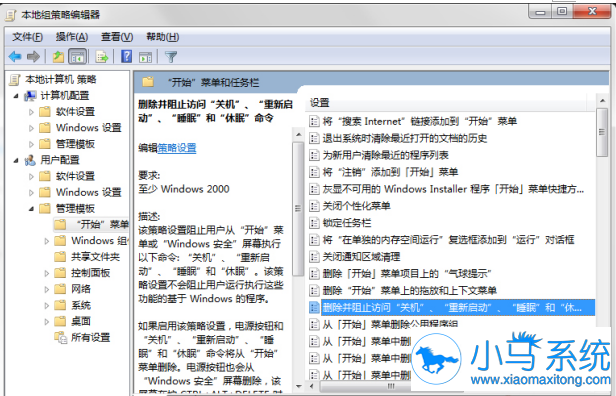The width and height of the screenshot is (616, 396).
Task: Expand 管理模板 under 计算机配置
Action: pos(31,144)
